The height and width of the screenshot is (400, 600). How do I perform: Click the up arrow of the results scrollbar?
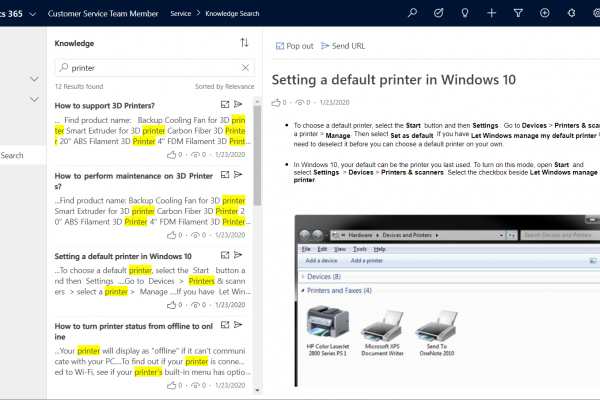coord(257,101)
